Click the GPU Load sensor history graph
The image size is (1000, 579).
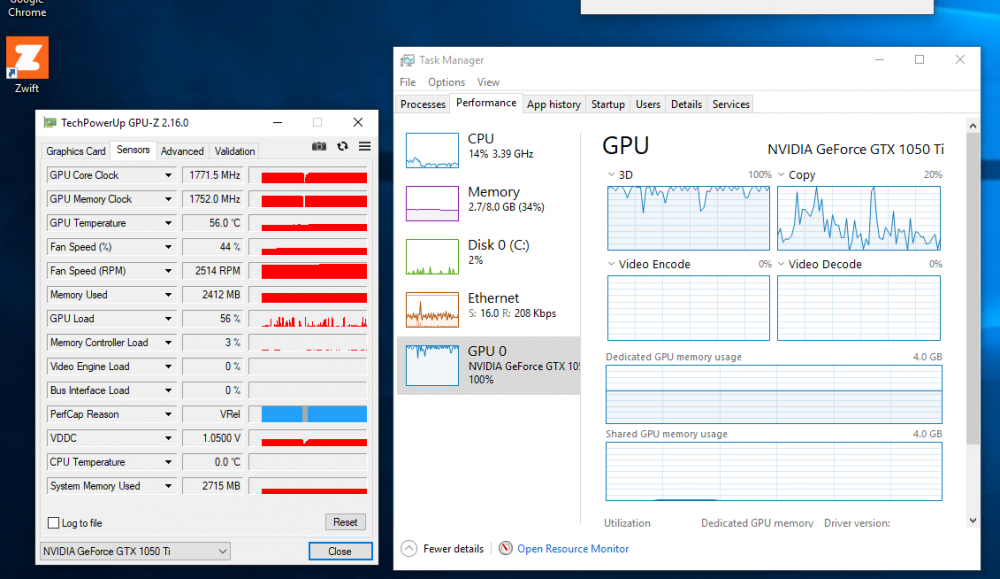click(x=308, y=319)
